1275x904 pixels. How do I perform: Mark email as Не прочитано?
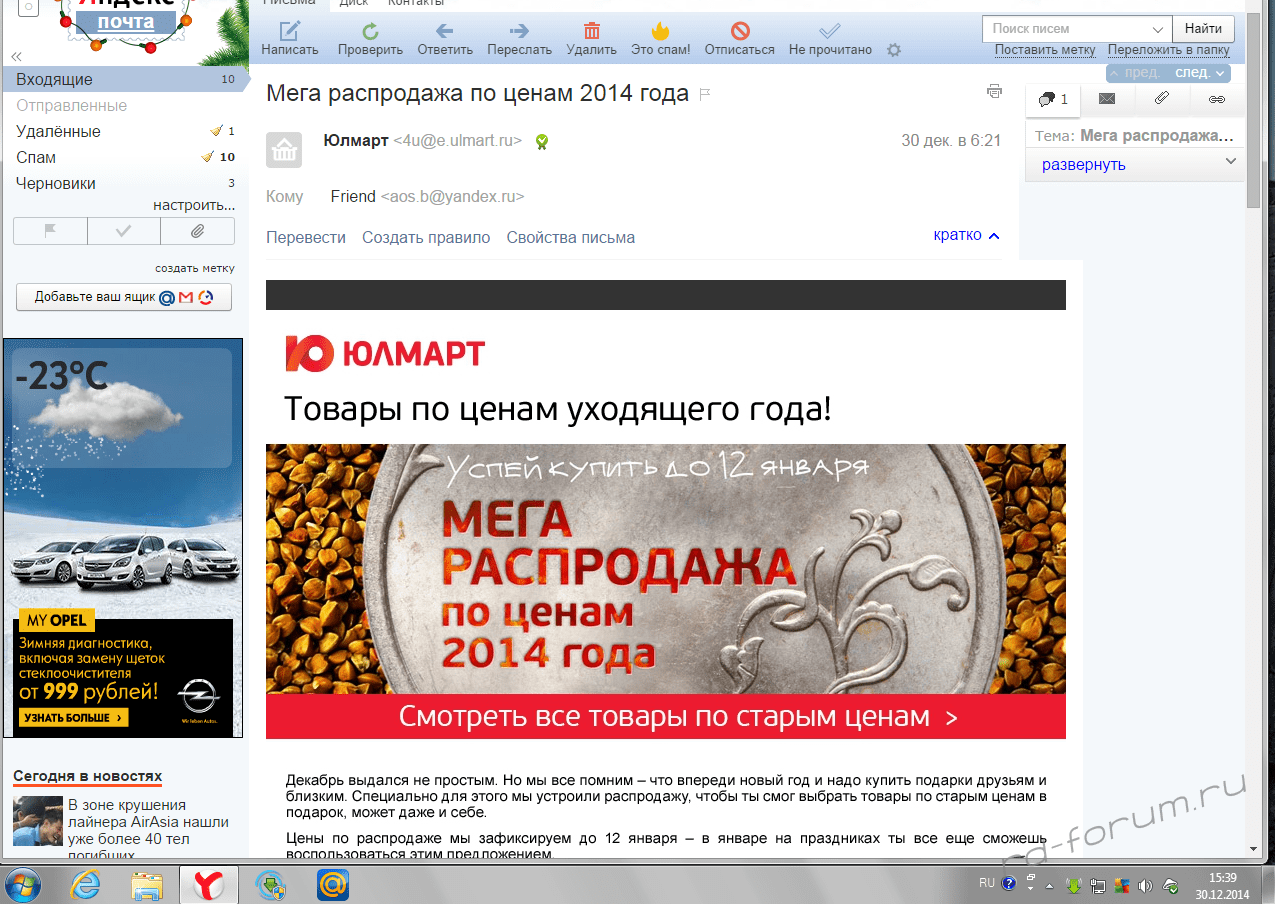pos(829,31)
